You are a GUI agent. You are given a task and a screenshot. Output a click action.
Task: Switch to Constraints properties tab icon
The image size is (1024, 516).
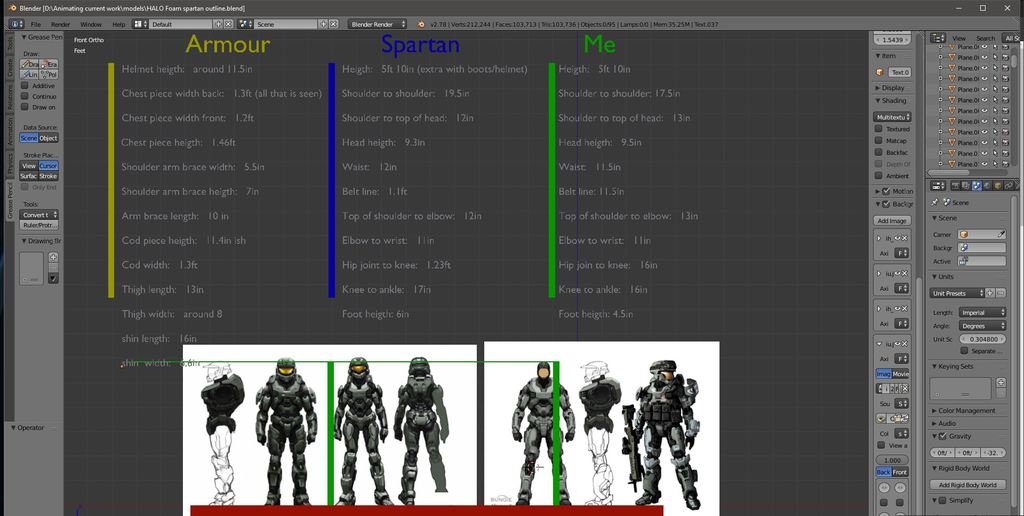click(1008, 186)
